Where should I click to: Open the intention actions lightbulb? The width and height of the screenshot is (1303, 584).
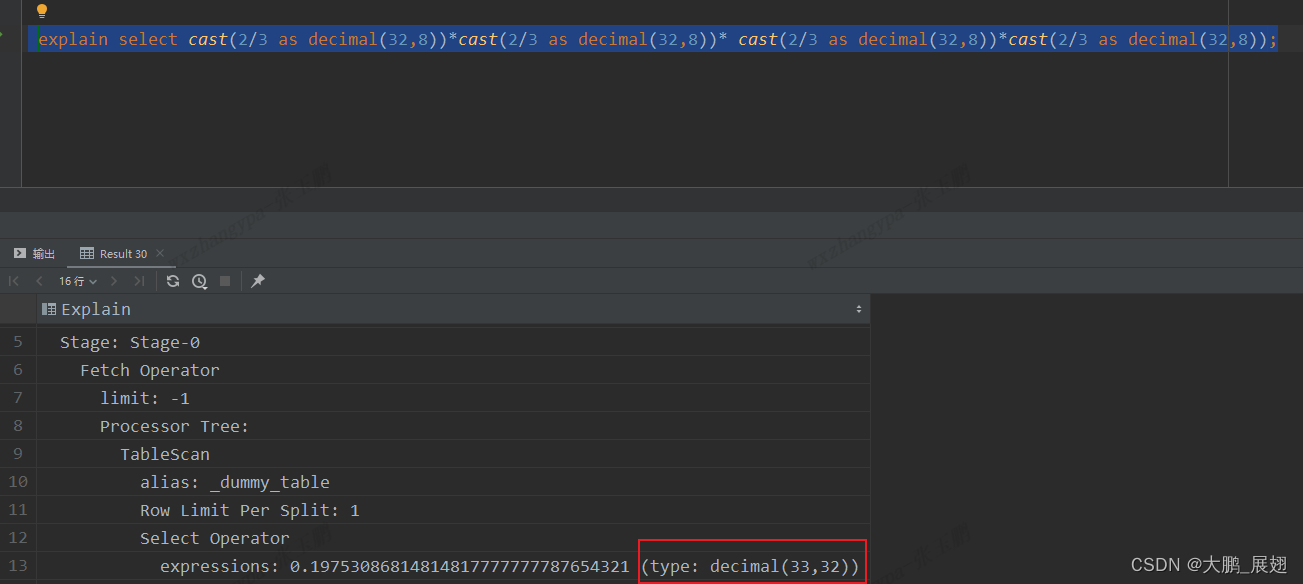[40, 10]
